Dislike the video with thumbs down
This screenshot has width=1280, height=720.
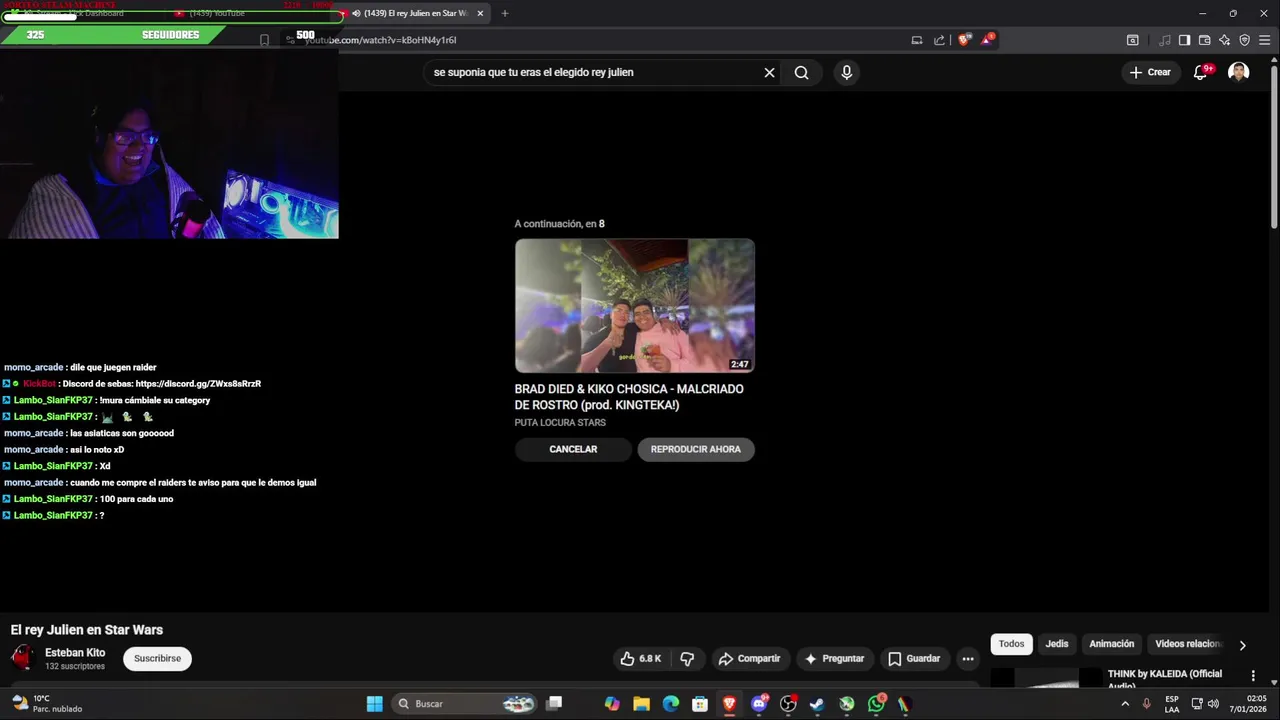tap(687, 658)
